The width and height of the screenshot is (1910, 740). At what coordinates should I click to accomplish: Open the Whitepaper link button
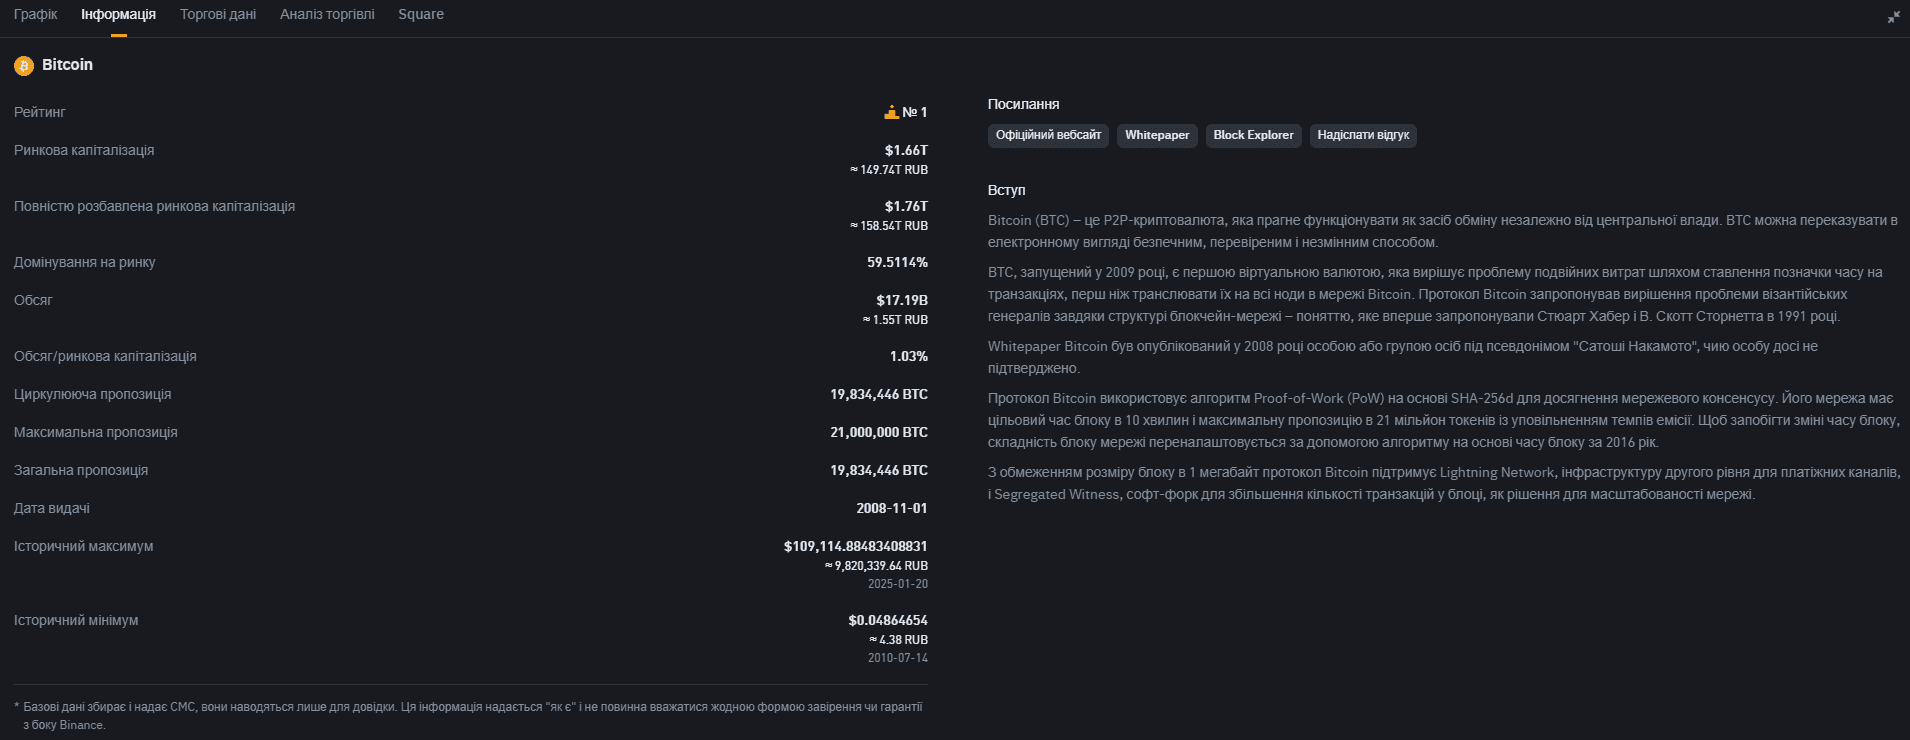pos(1157,135)
